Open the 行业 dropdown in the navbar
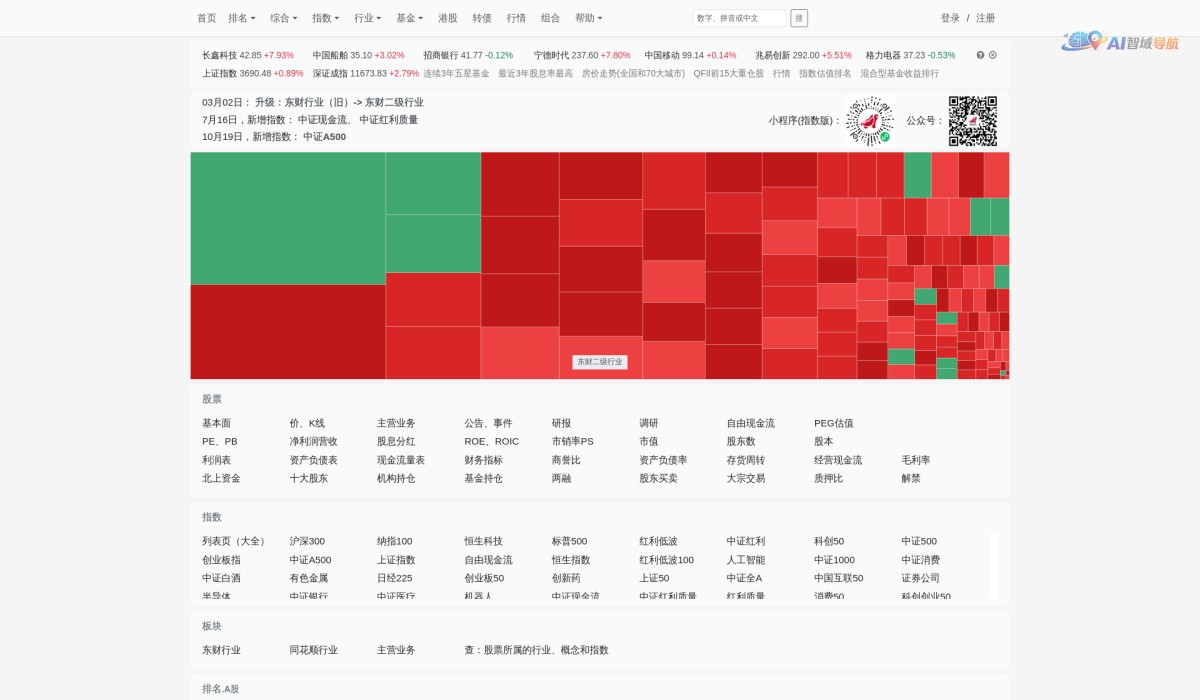 coord(368,18)
